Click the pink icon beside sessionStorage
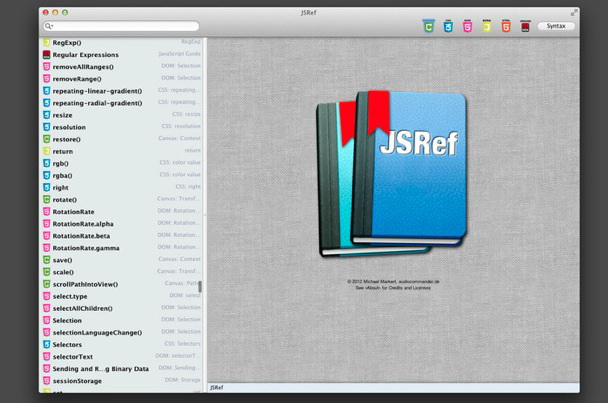Image resolution: width=608 pixels, height=403 pixels. [47, 381]
